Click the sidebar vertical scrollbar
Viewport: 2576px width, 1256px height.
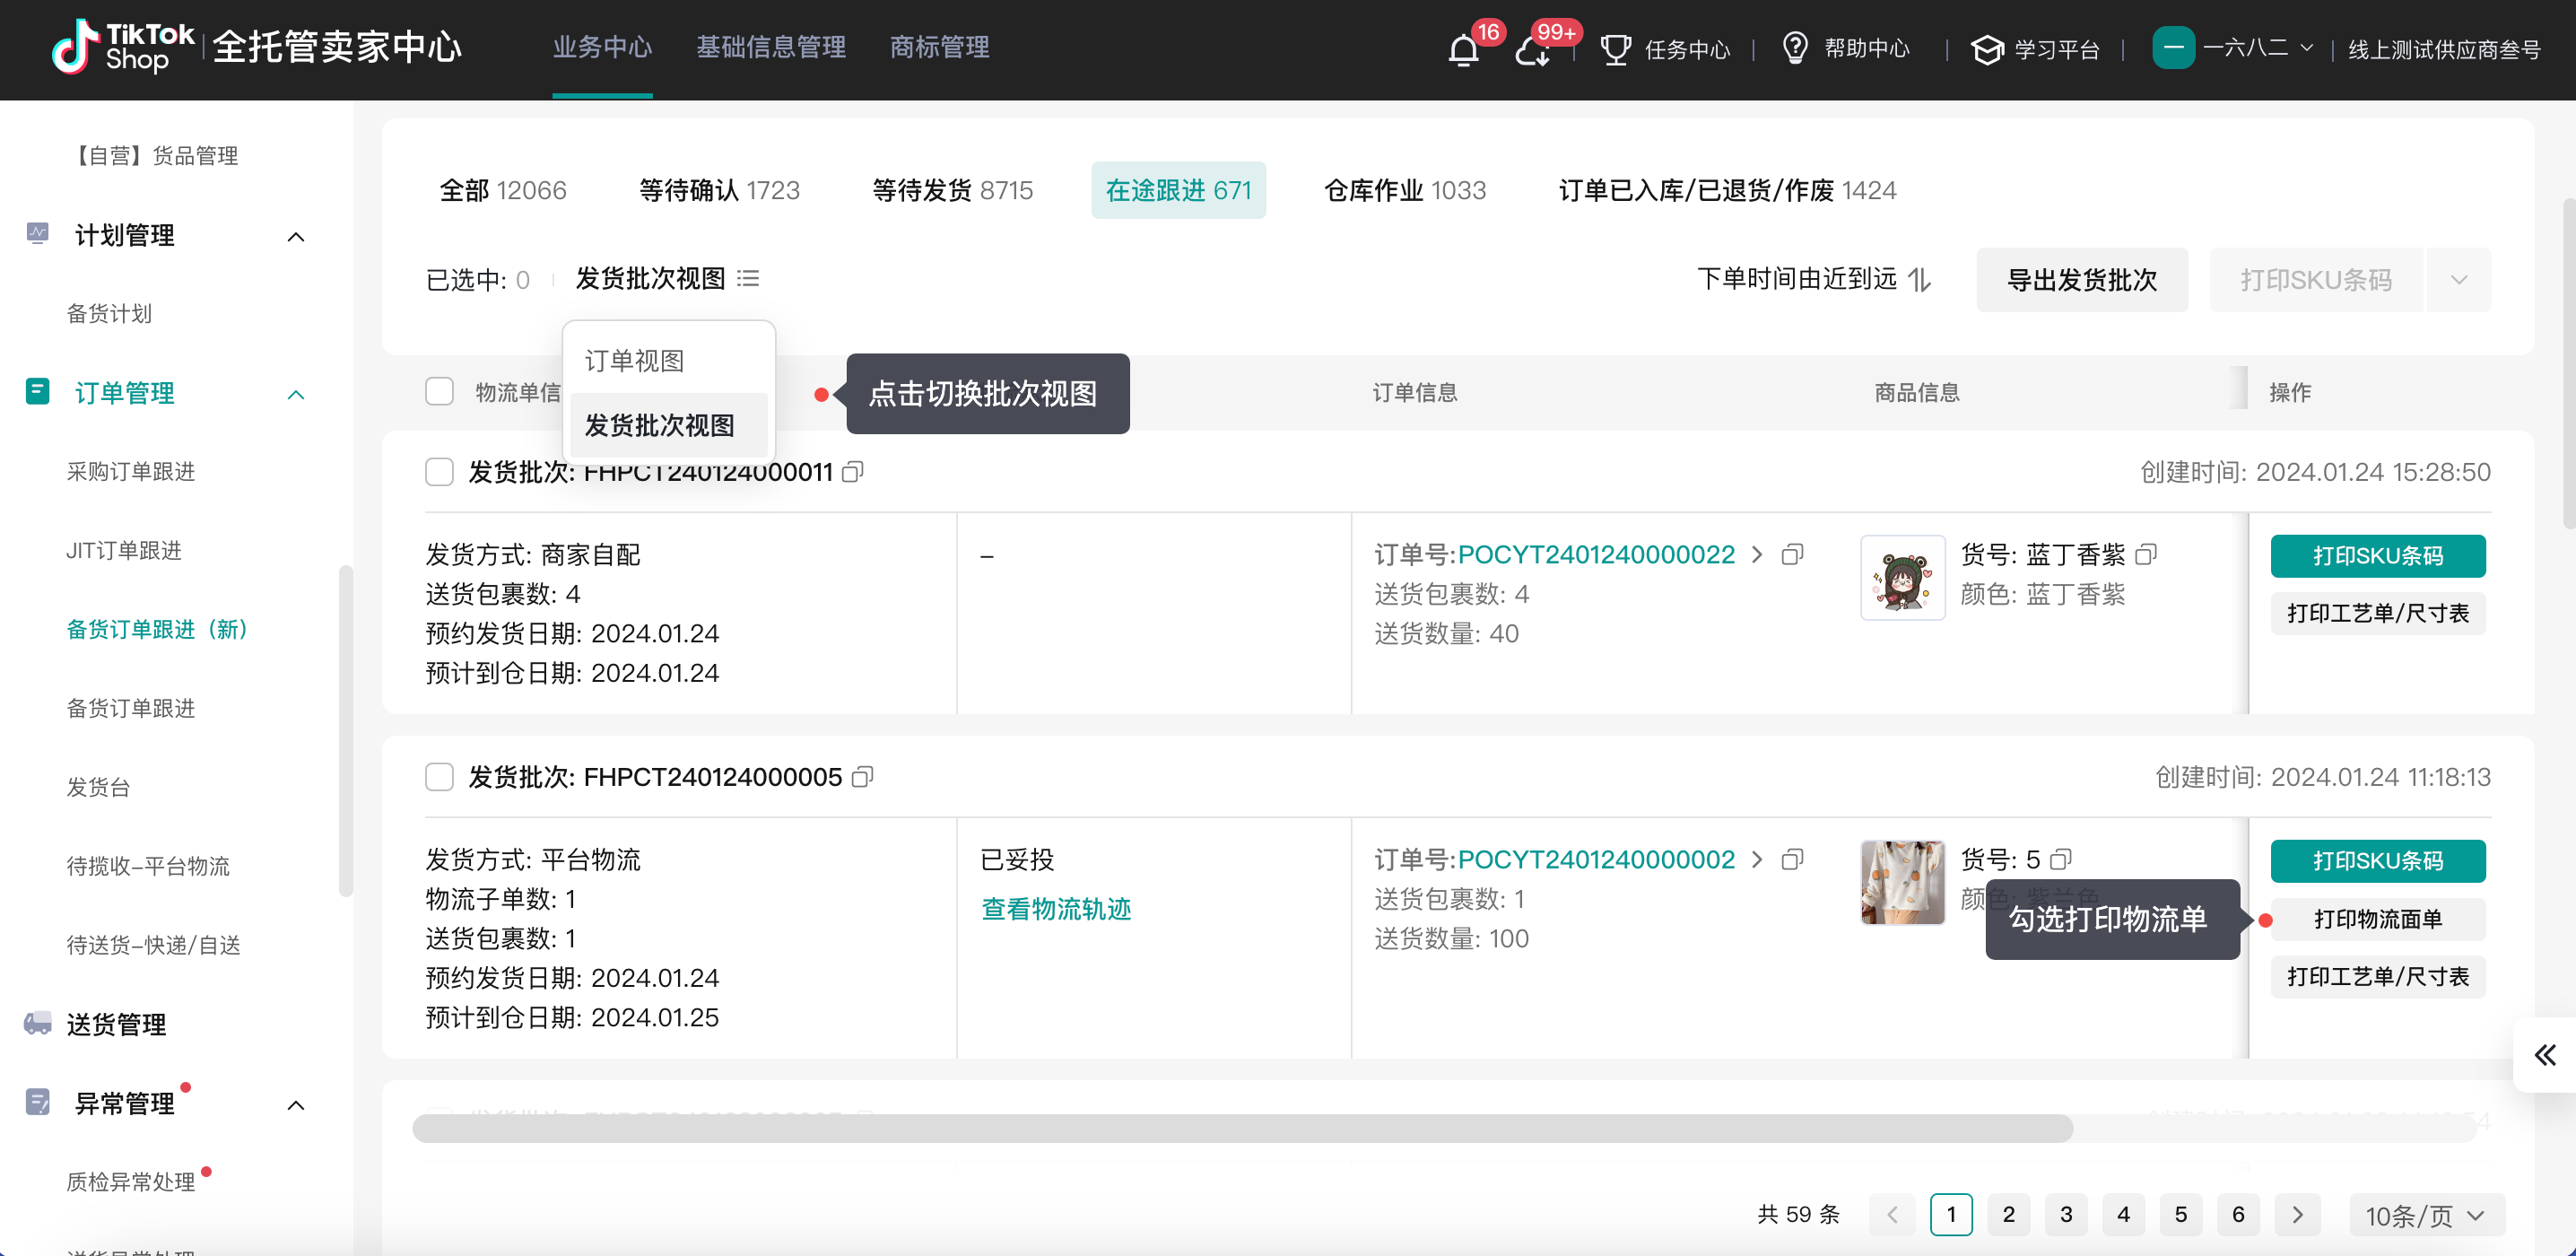(345, 730)
